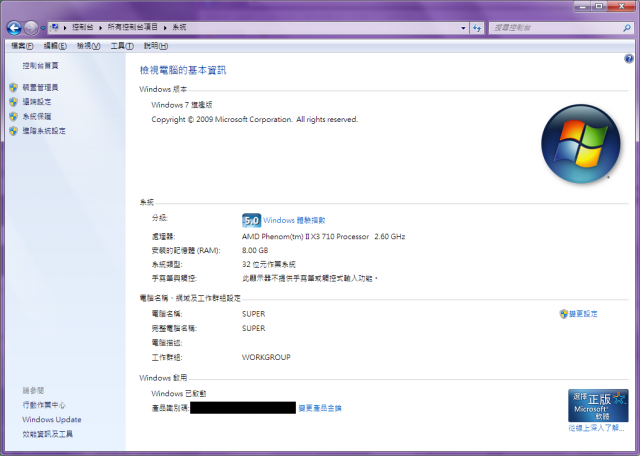
Task: Select the Windows 7 旗艦版 edition text
Action: pyautogui.click(x=182, y=105)
